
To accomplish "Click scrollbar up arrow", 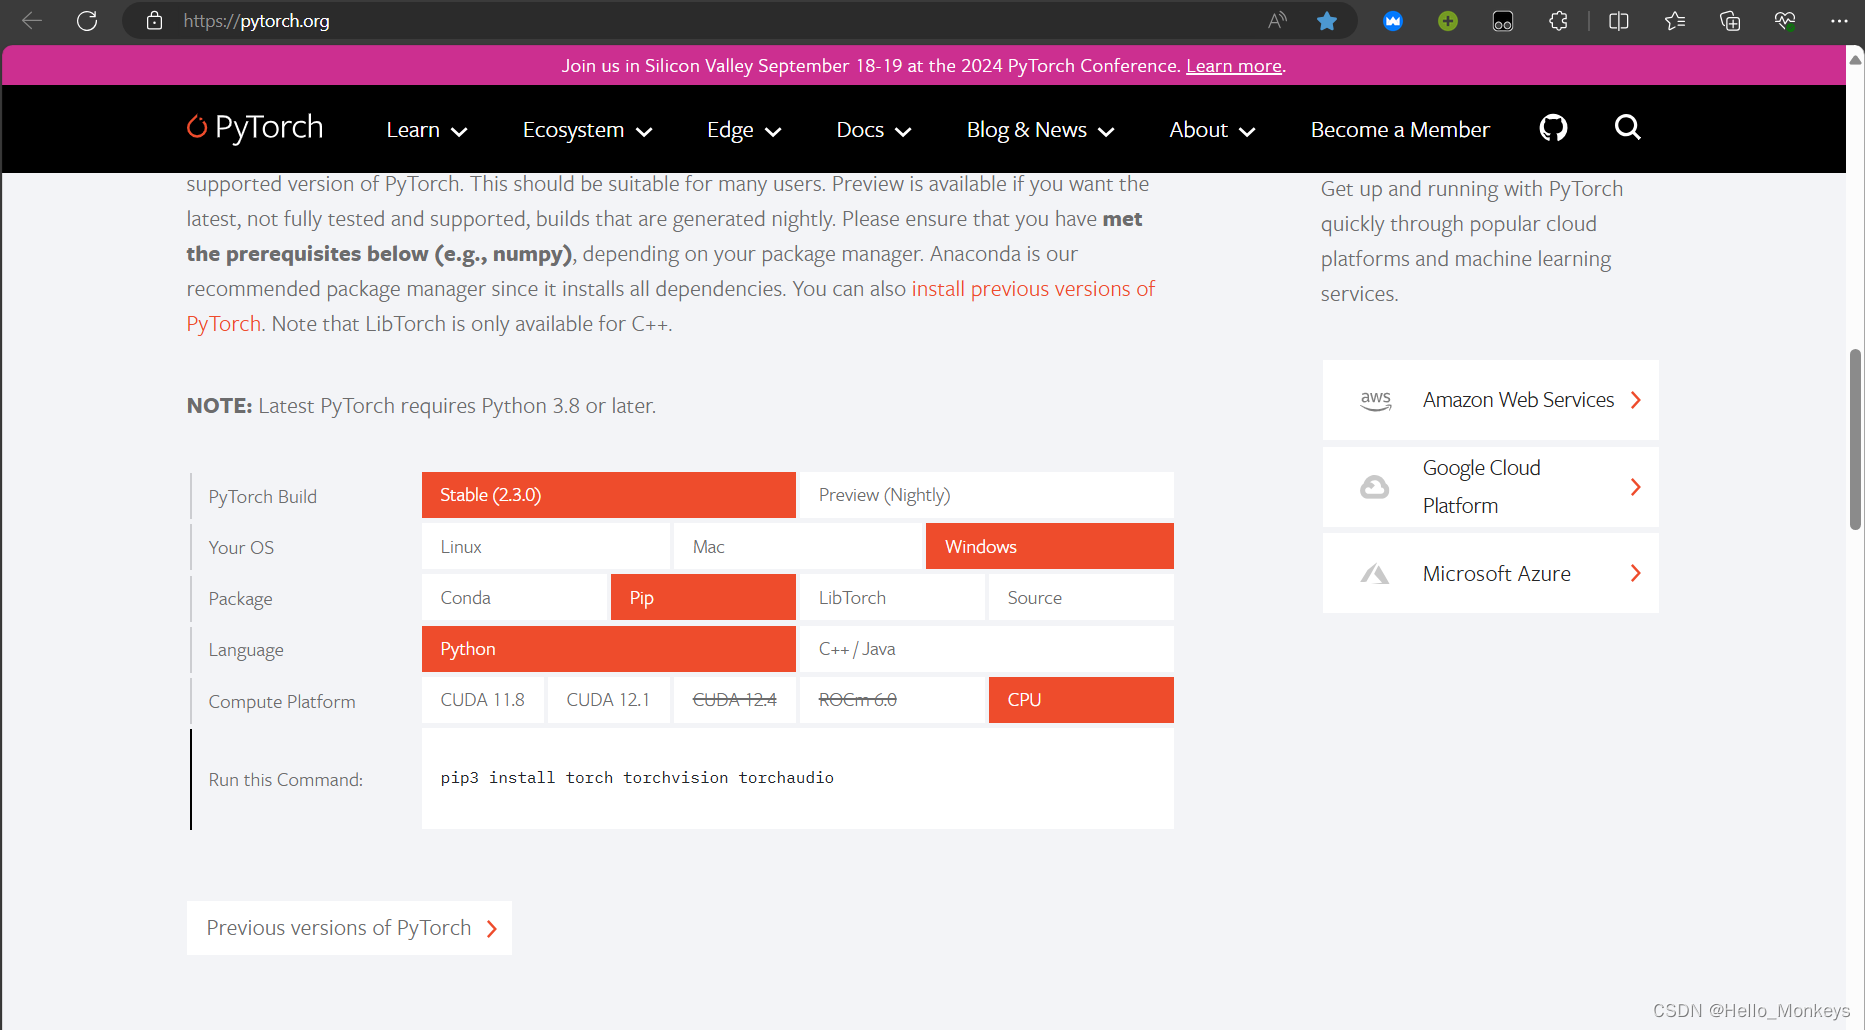I will (x=1855, y=59).
